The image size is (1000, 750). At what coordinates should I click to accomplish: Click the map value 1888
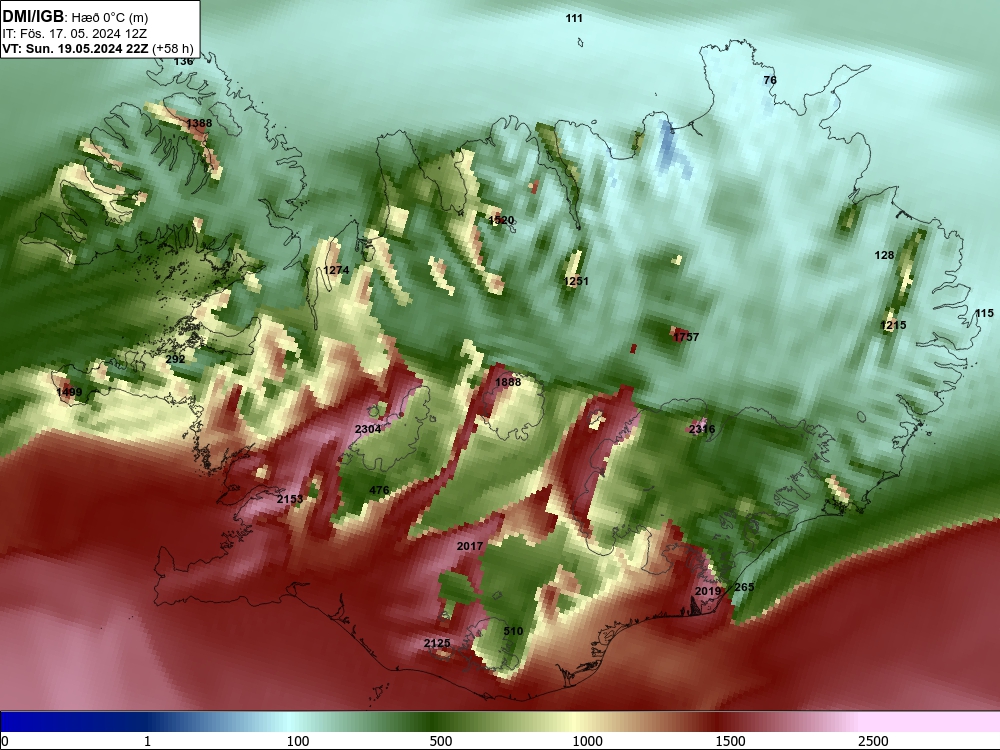508,382
